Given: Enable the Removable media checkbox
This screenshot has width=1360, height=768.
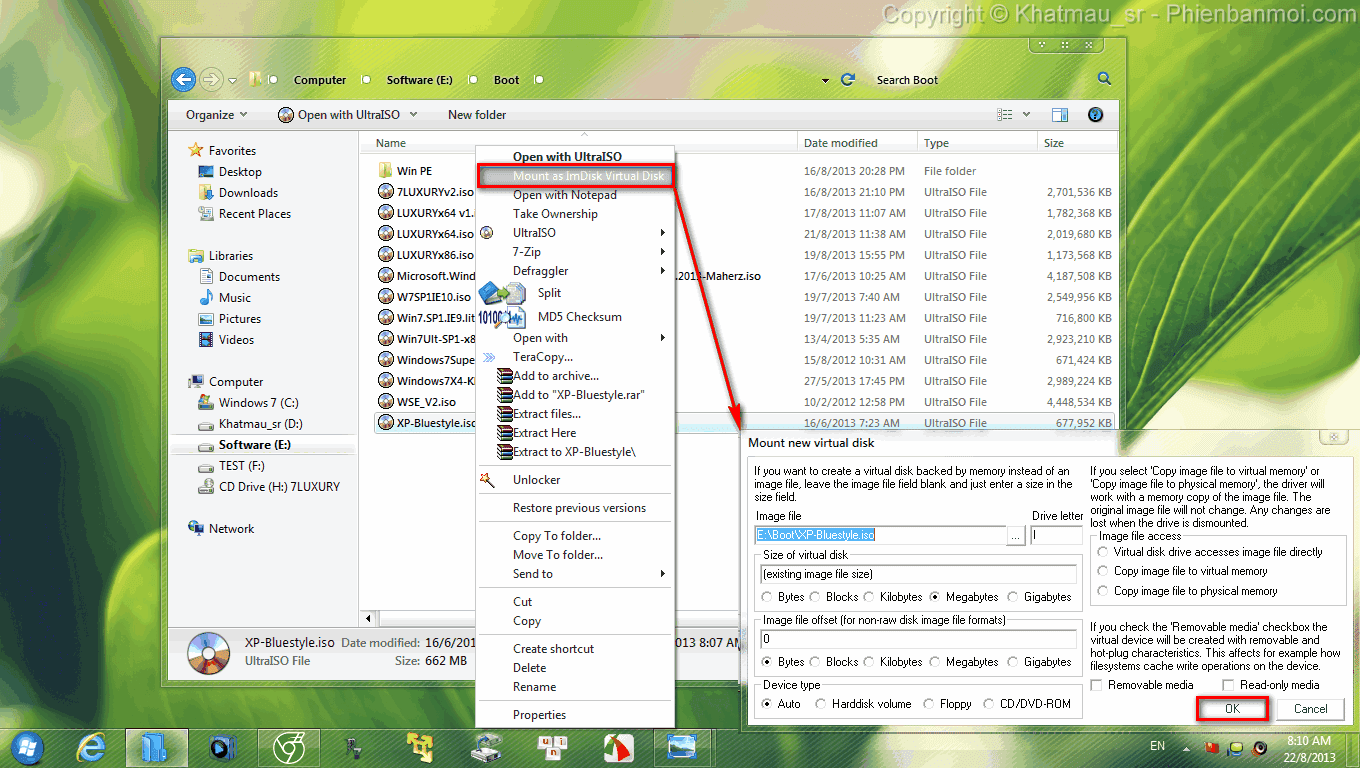Looking at the screenshot, I should click(x=1097, y=685).
